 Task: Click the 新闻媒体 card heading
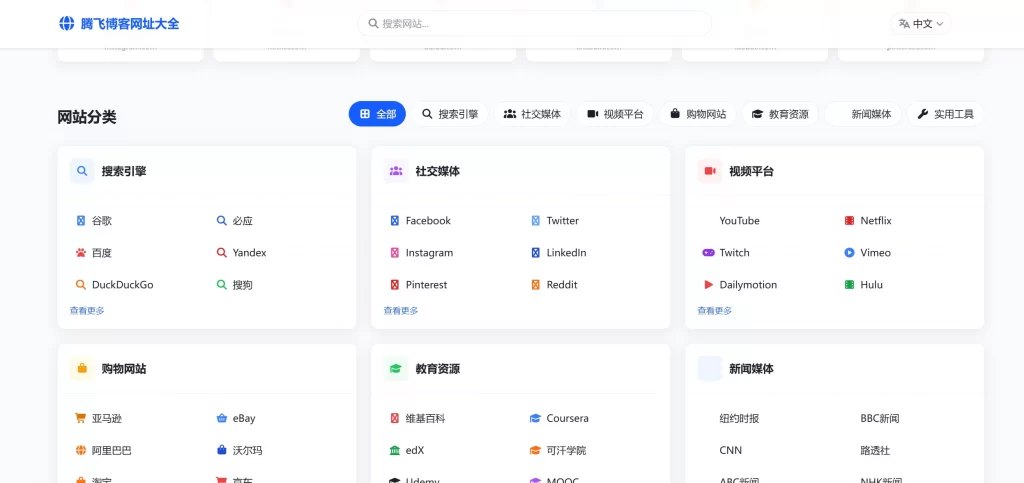[752, 369]
